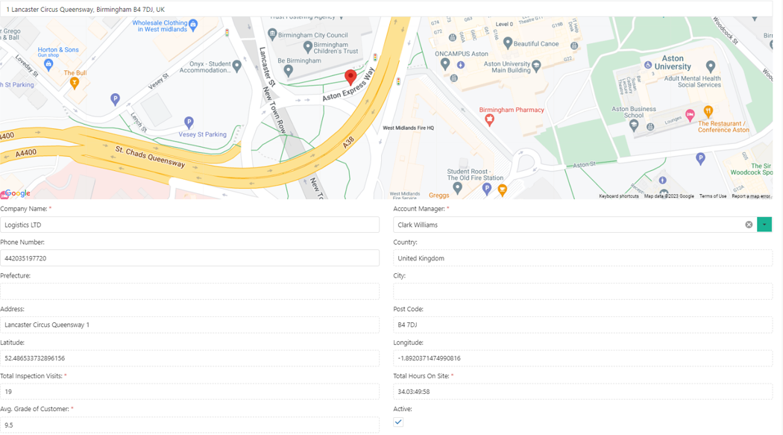Click the ONCAMPUS Aston pin

(x=445, y=63)
